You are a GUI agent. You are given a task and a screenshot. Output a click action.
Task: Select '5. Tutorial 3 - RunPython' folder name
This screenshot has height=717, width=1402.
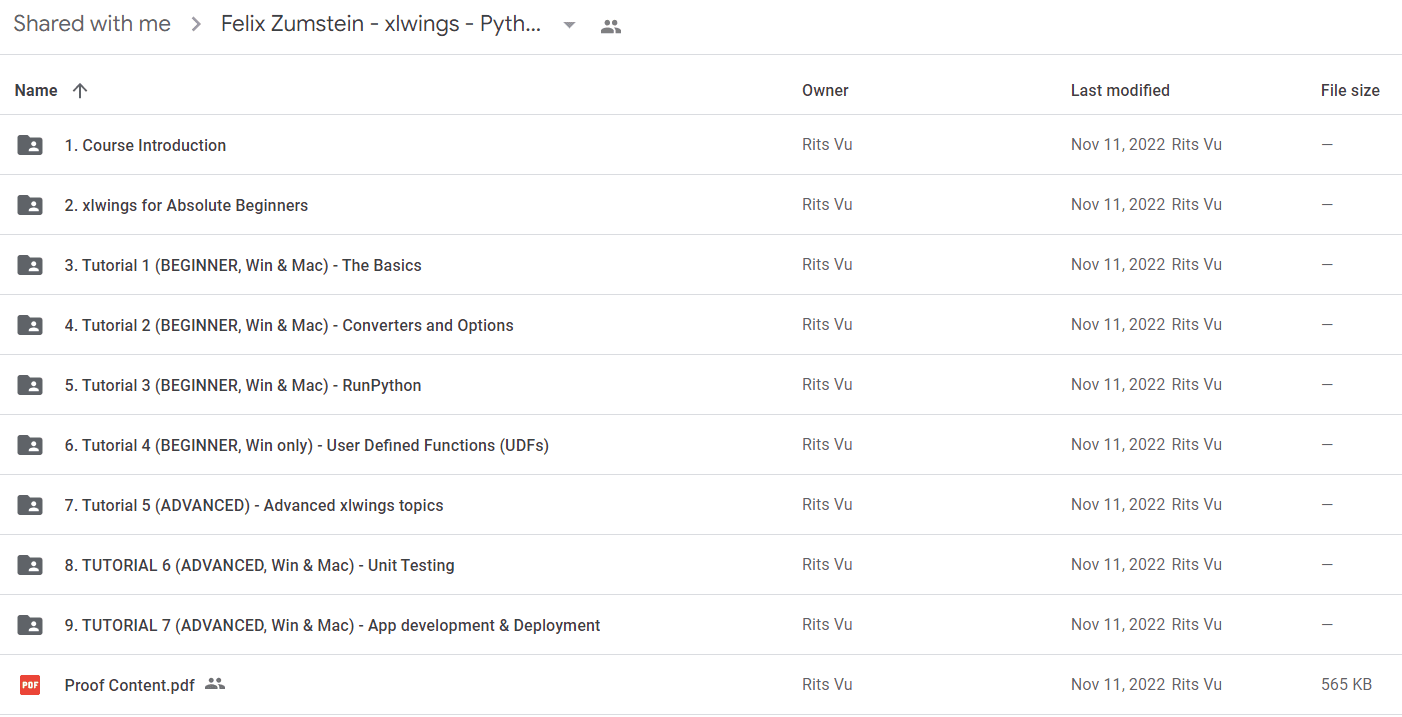[243, 385]
